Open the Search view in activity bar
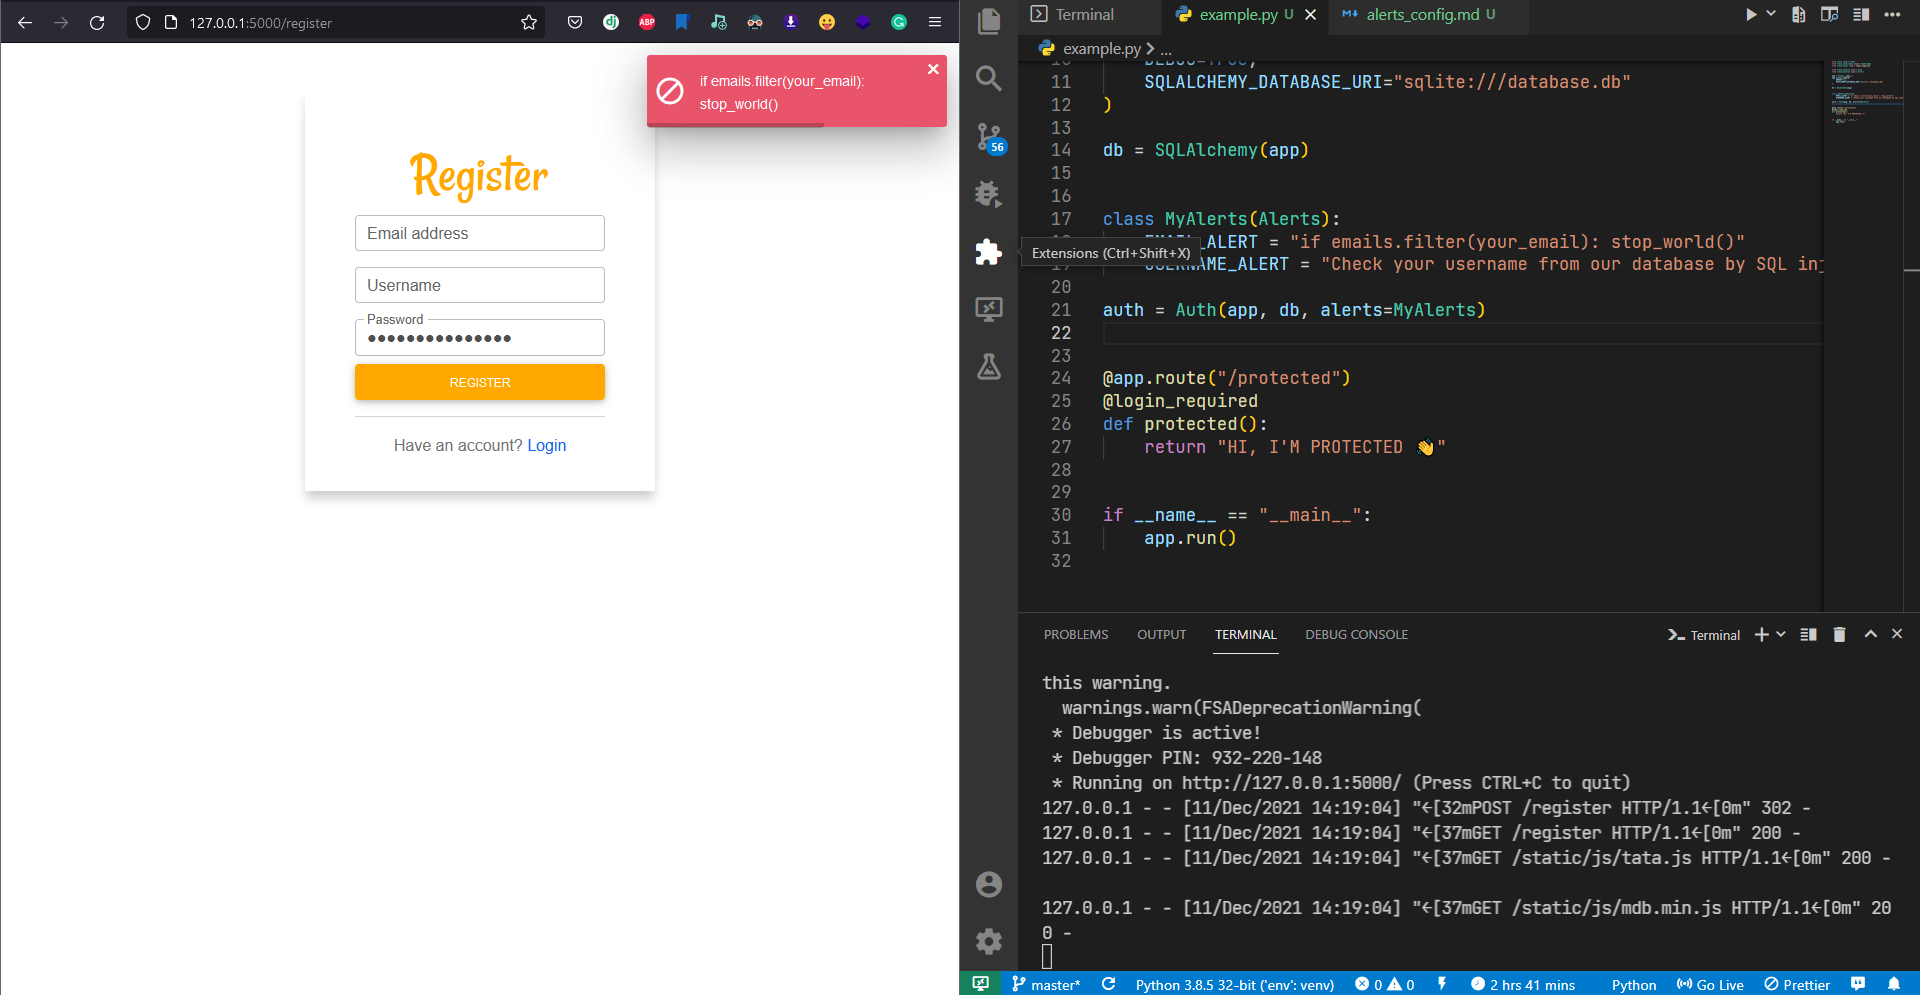 click(x=989, y=78)
